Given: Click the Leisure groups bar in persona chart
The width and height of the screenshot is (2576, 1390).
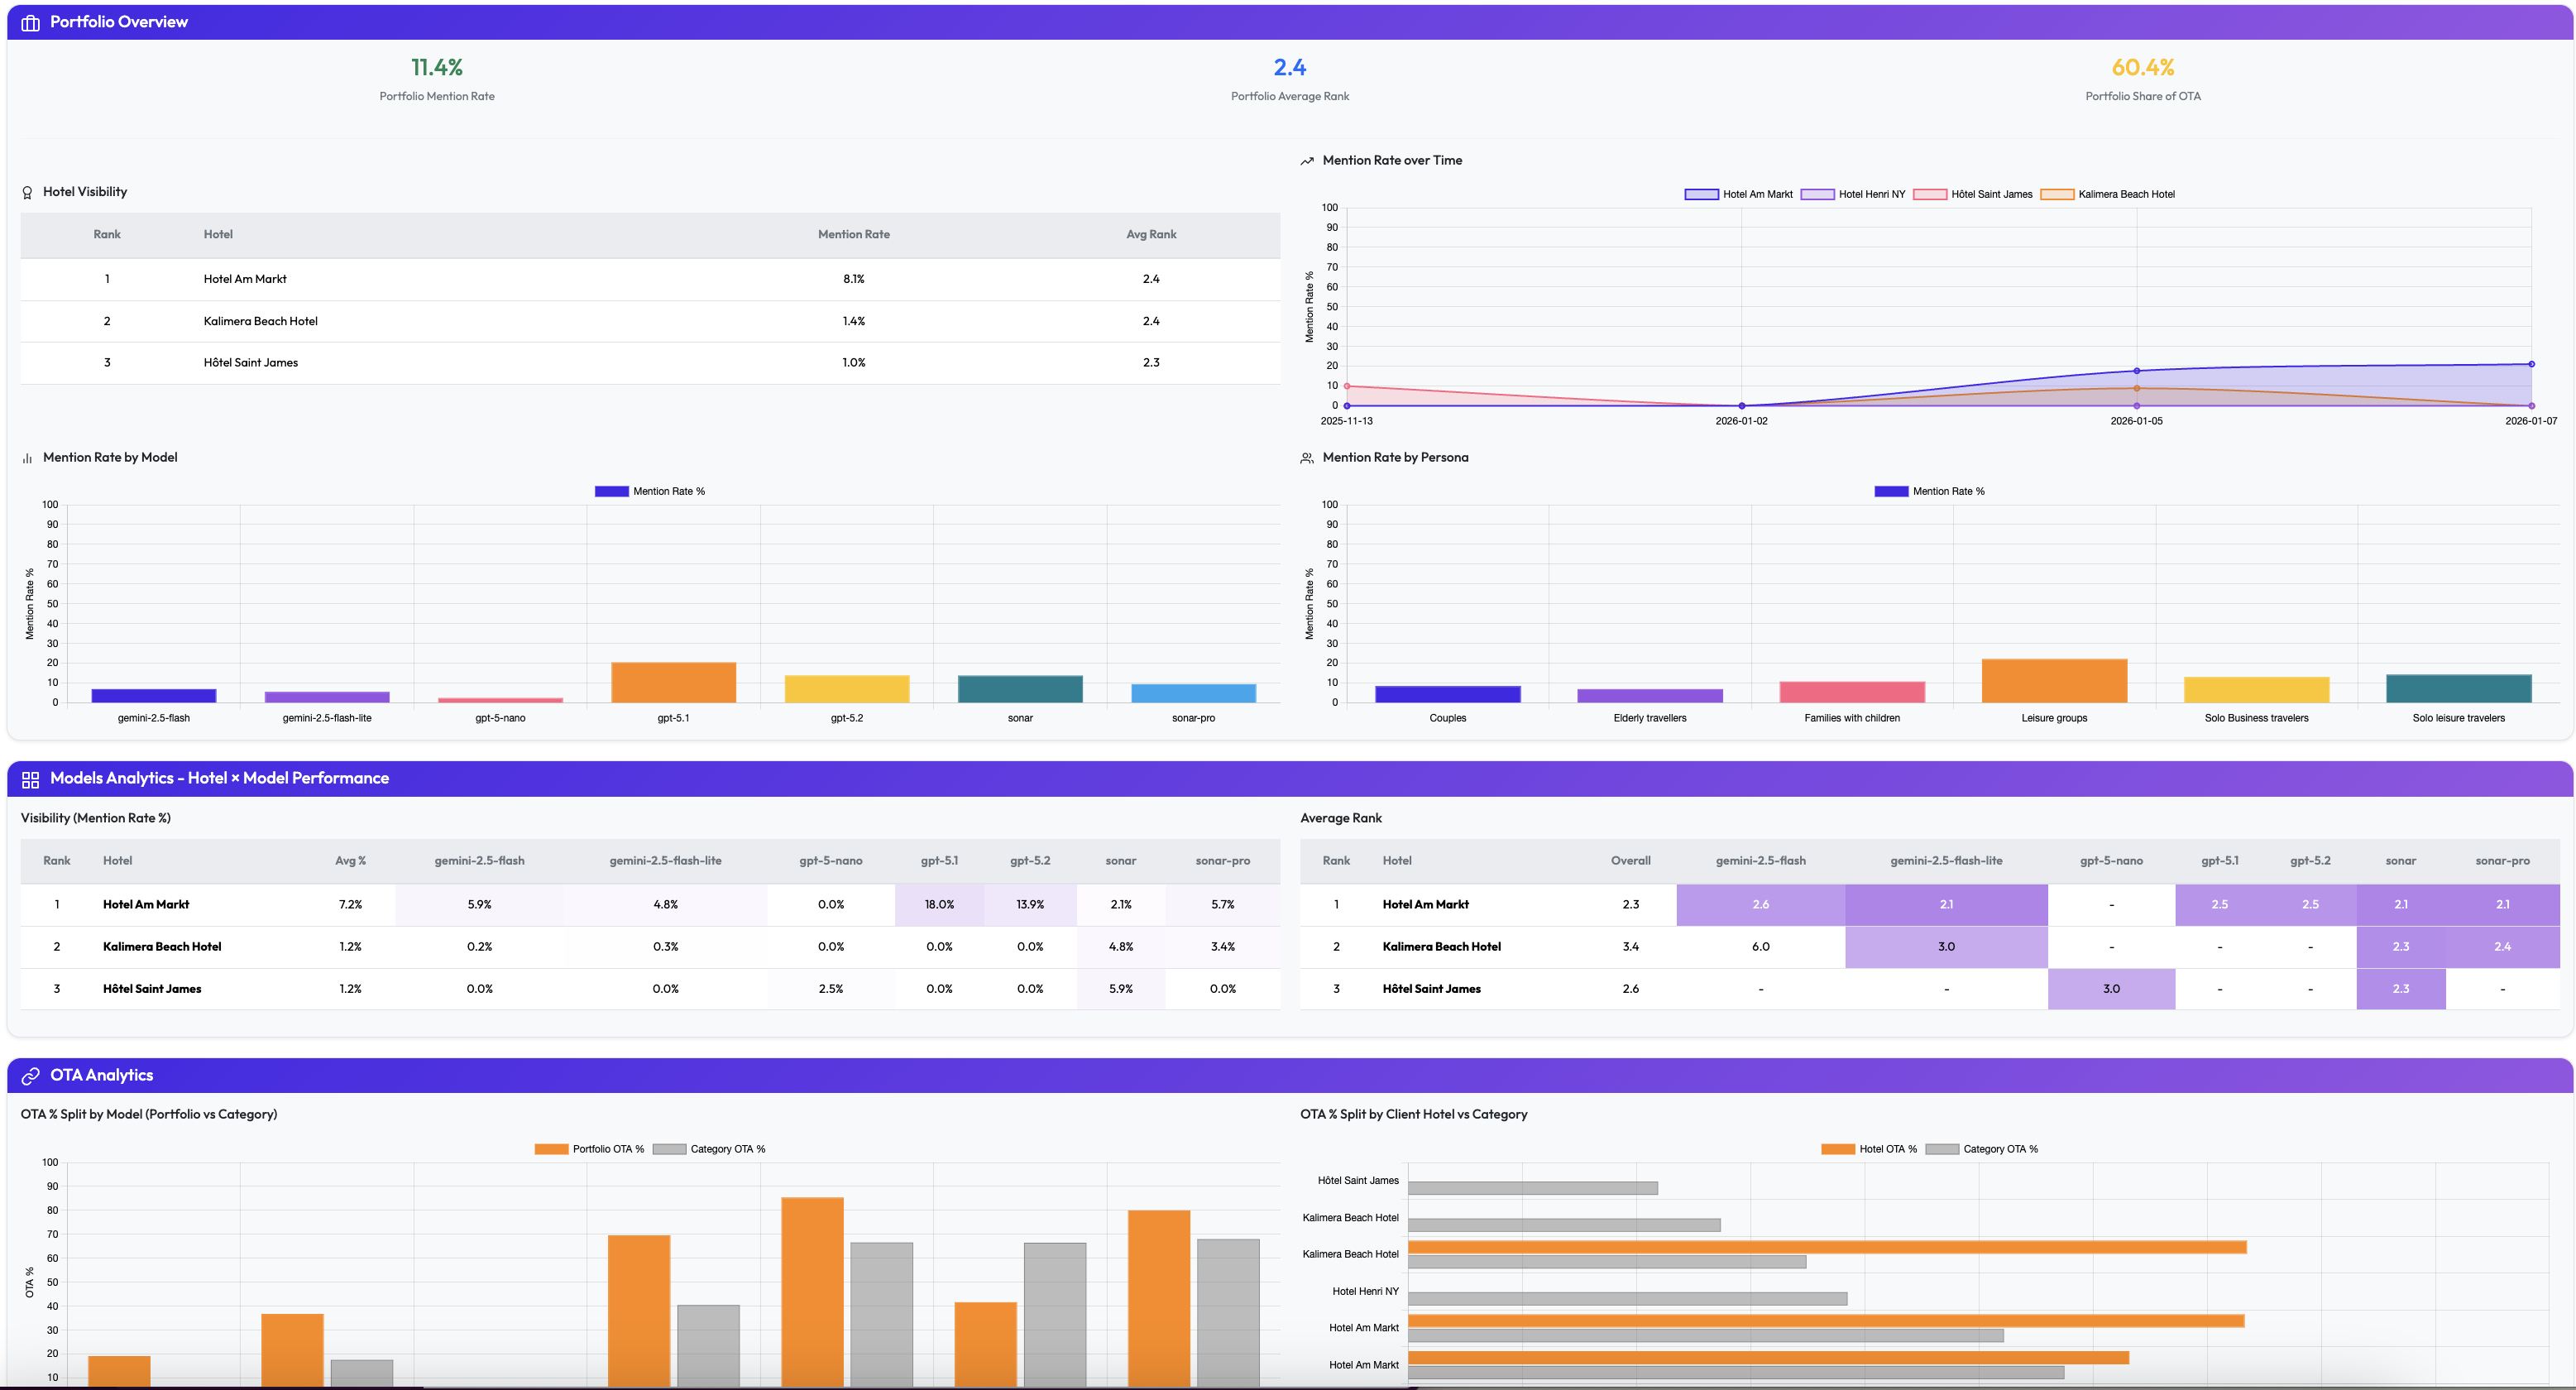Looking at the screenshot, I should click(x=2053, y=680).
